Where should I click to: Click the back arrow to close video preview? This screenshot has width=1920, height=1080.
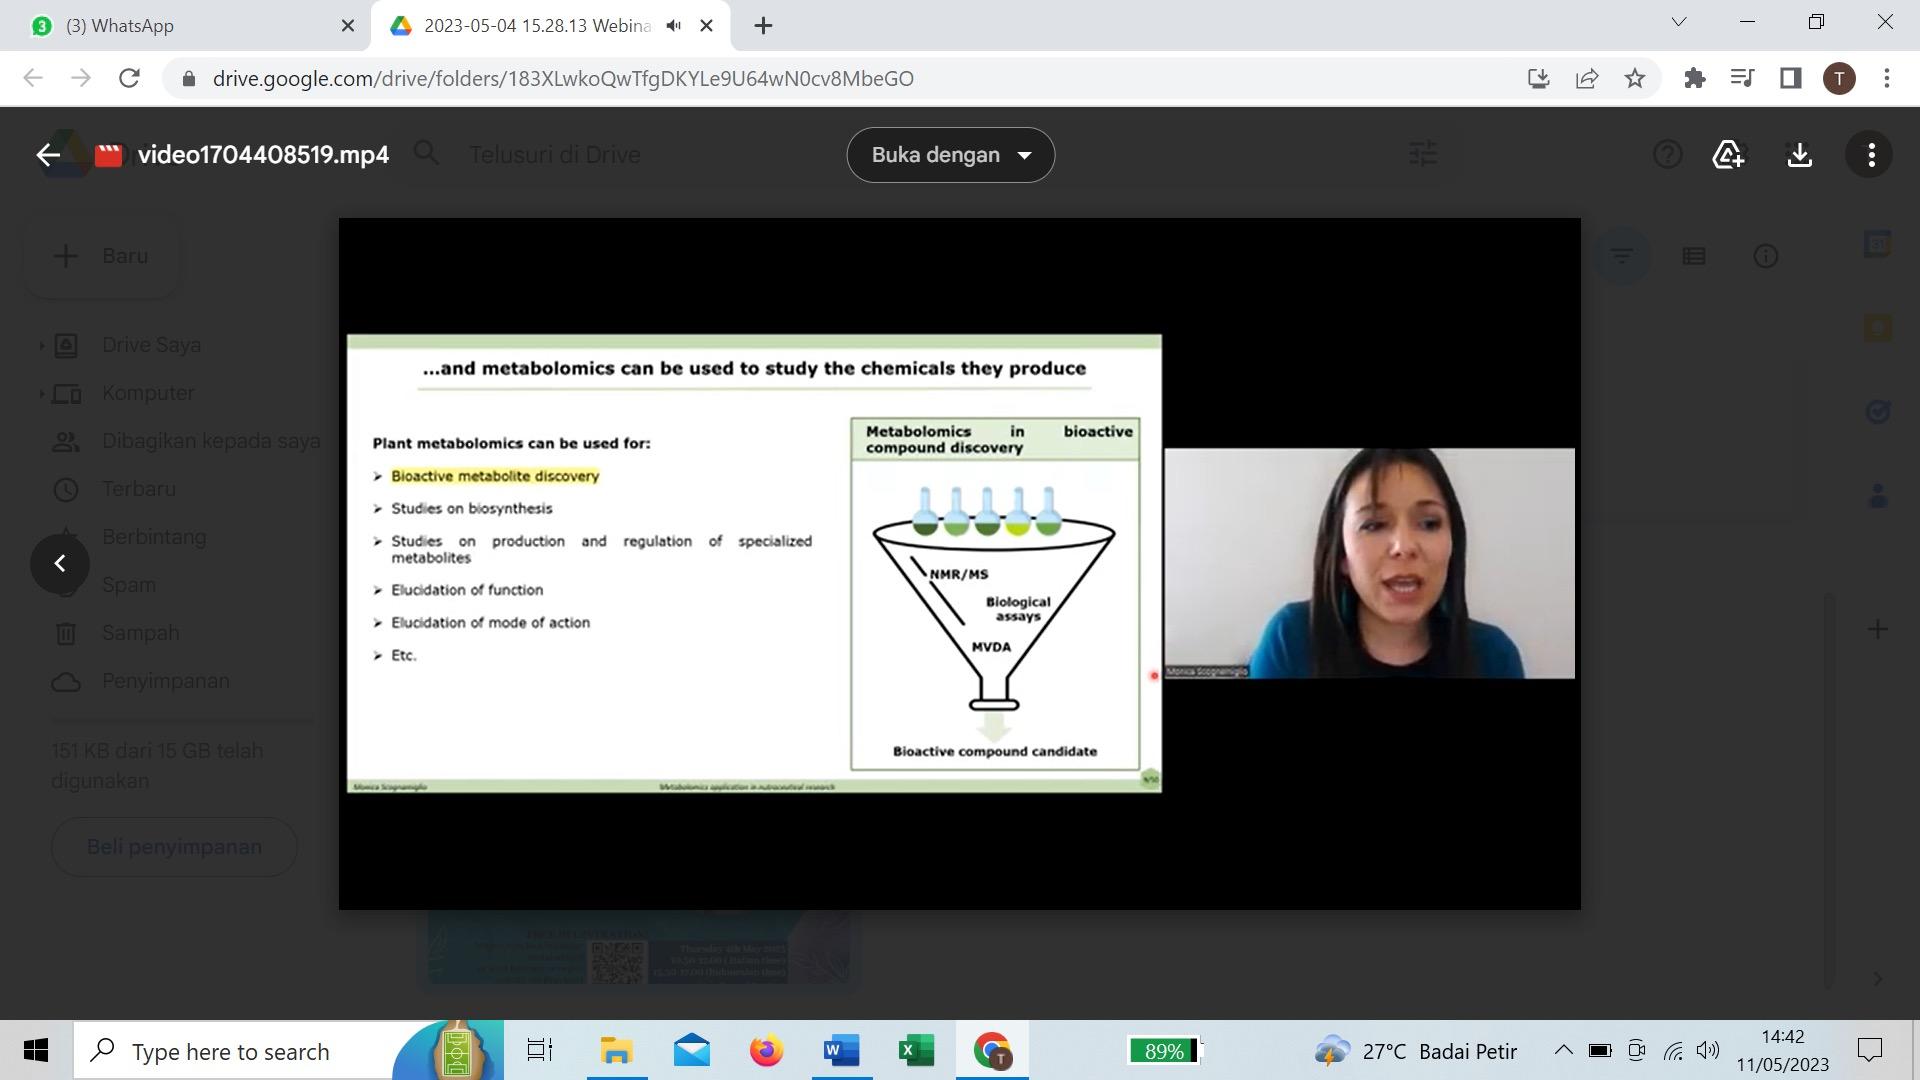click(x=47, y=155)
